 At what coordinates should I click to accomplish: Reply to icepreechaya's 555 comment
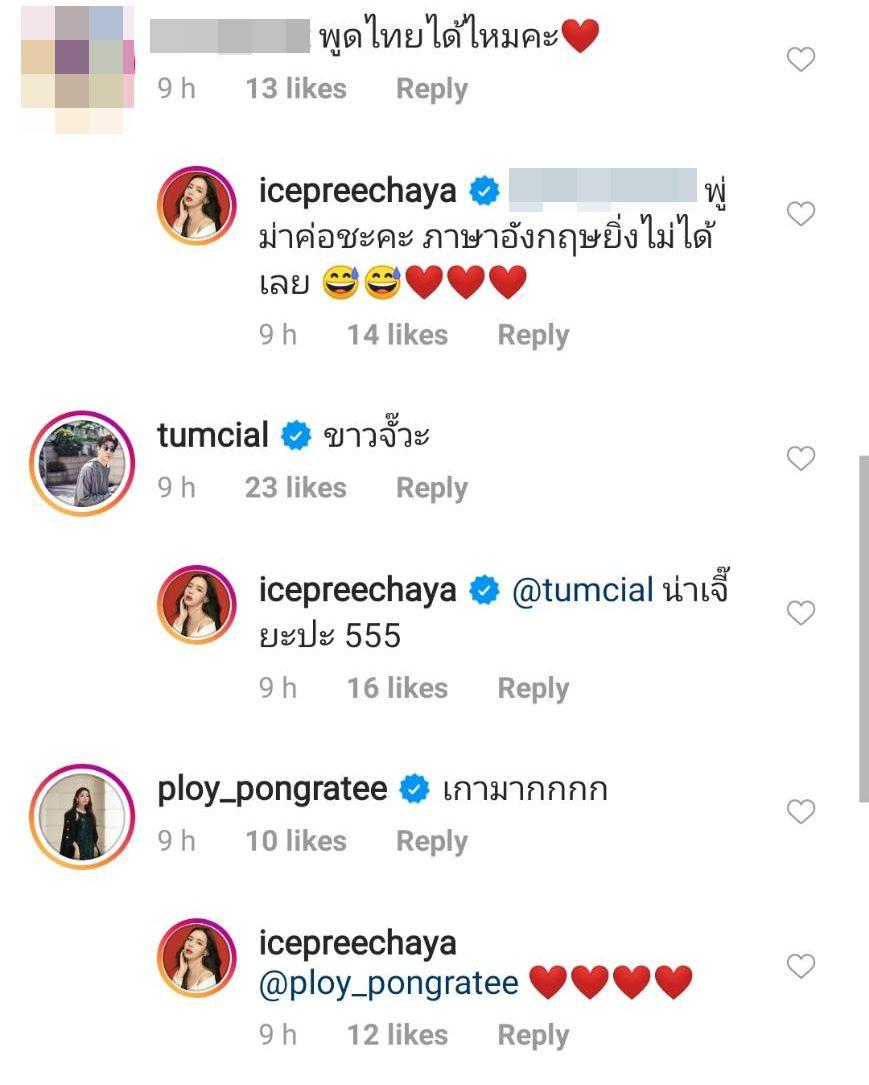pyautogui.click(x=533, y=688)
